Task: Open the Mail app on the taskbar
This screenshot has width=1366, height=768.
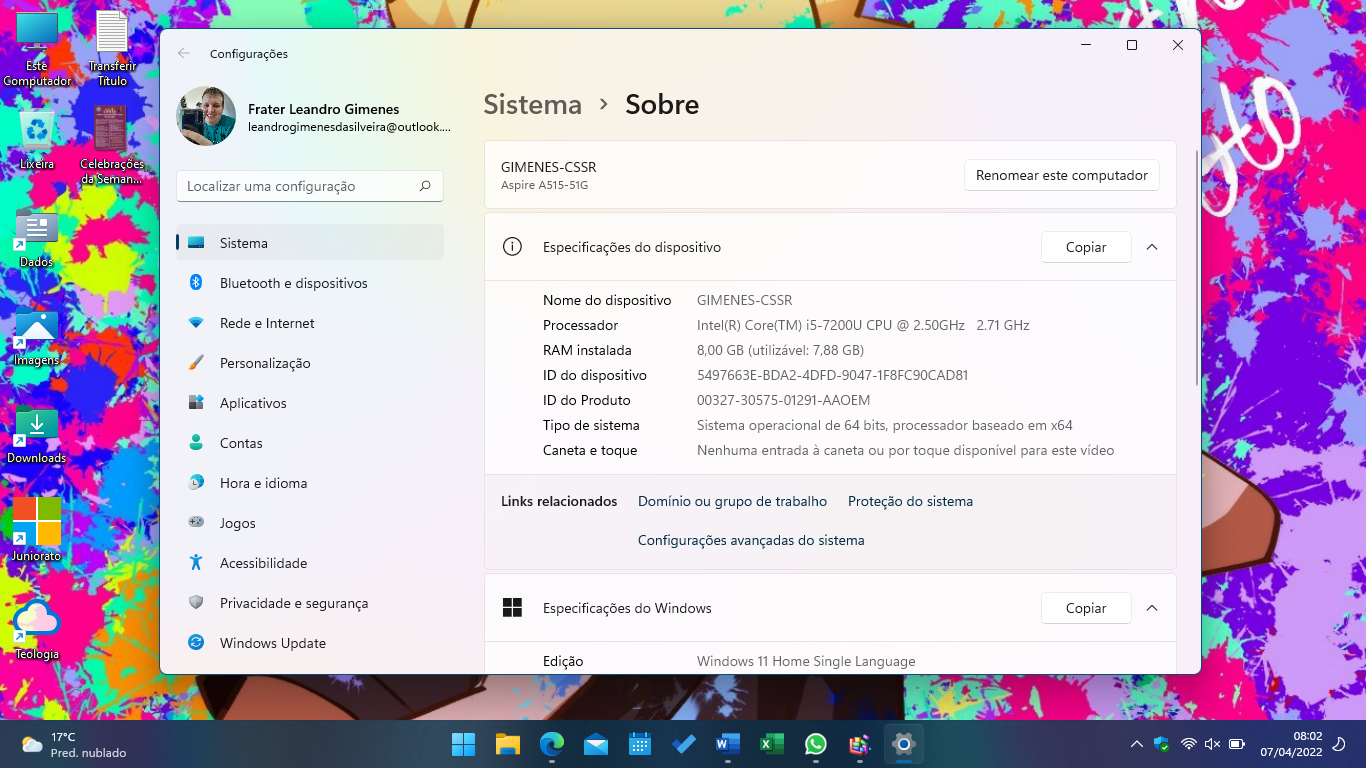Action: [596, 744]
